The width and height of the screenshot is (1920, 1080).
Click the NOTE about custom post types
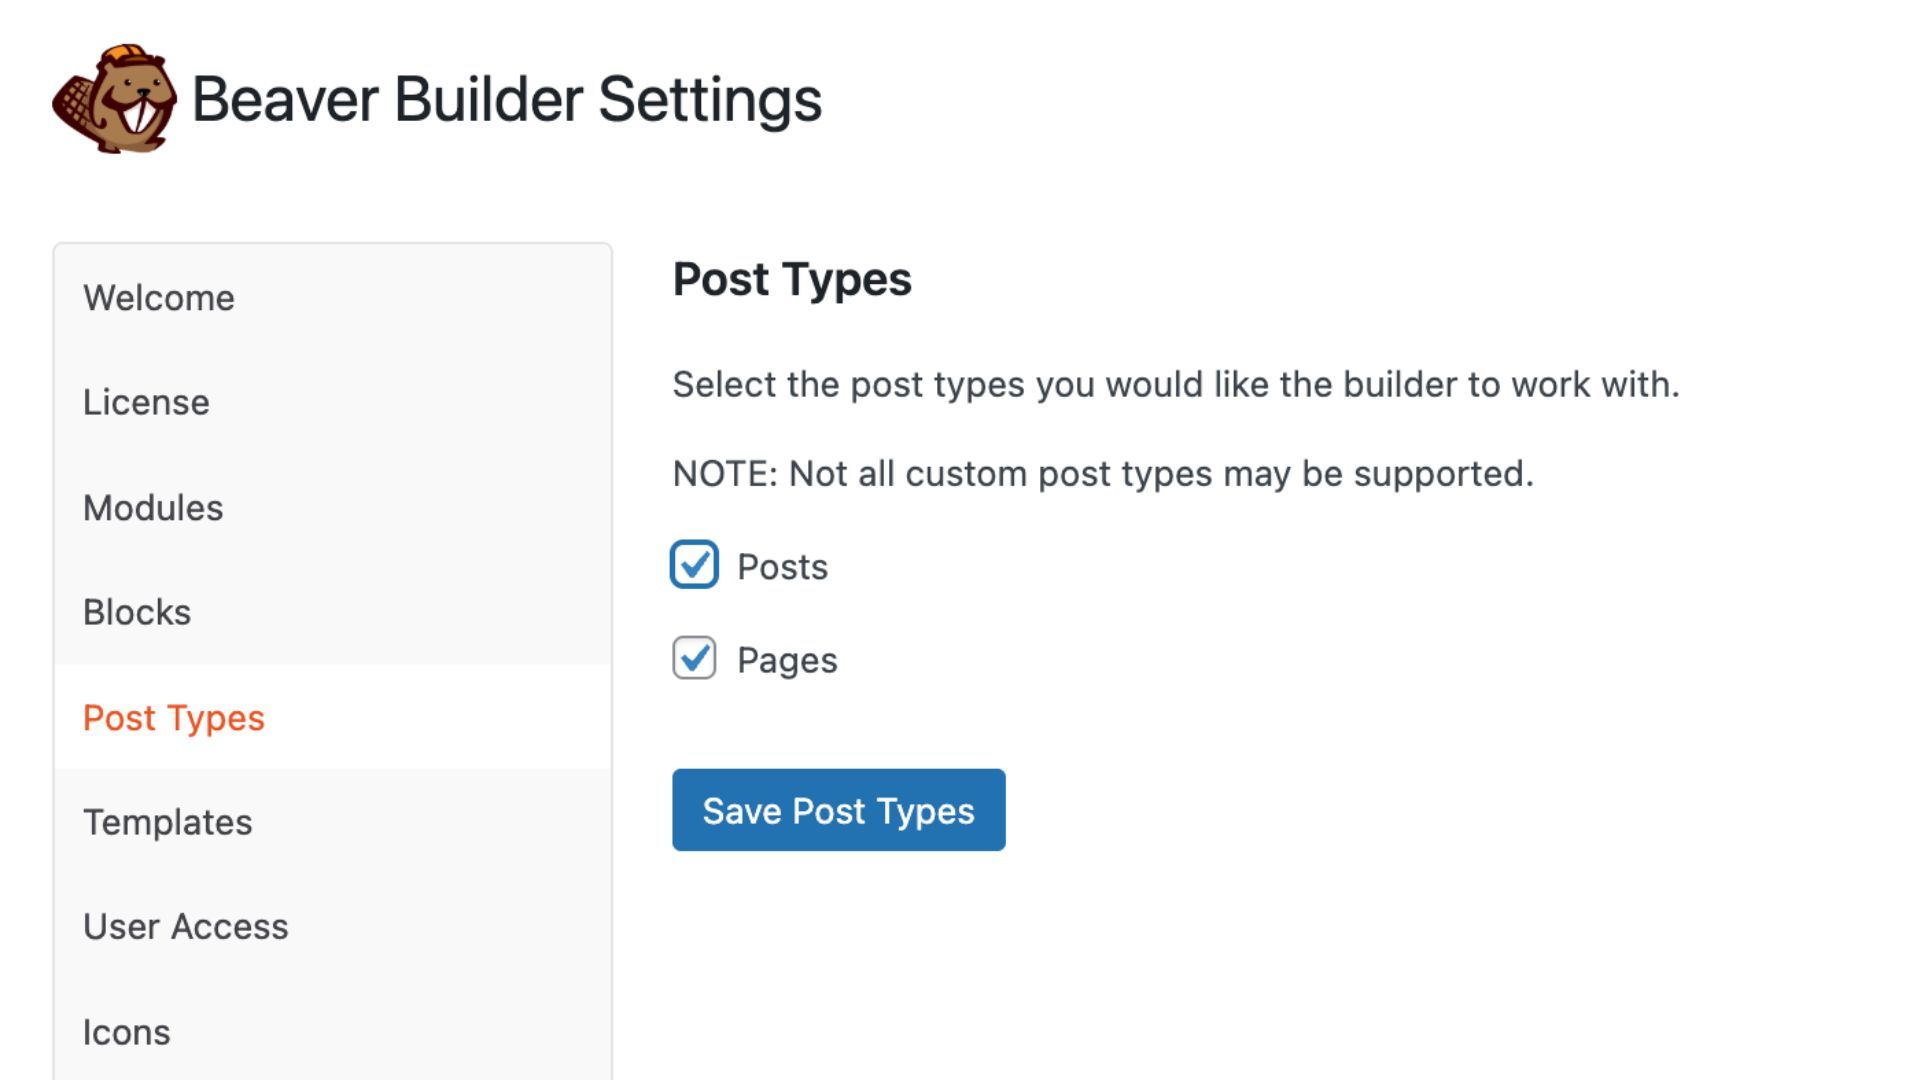point(1102,474)
